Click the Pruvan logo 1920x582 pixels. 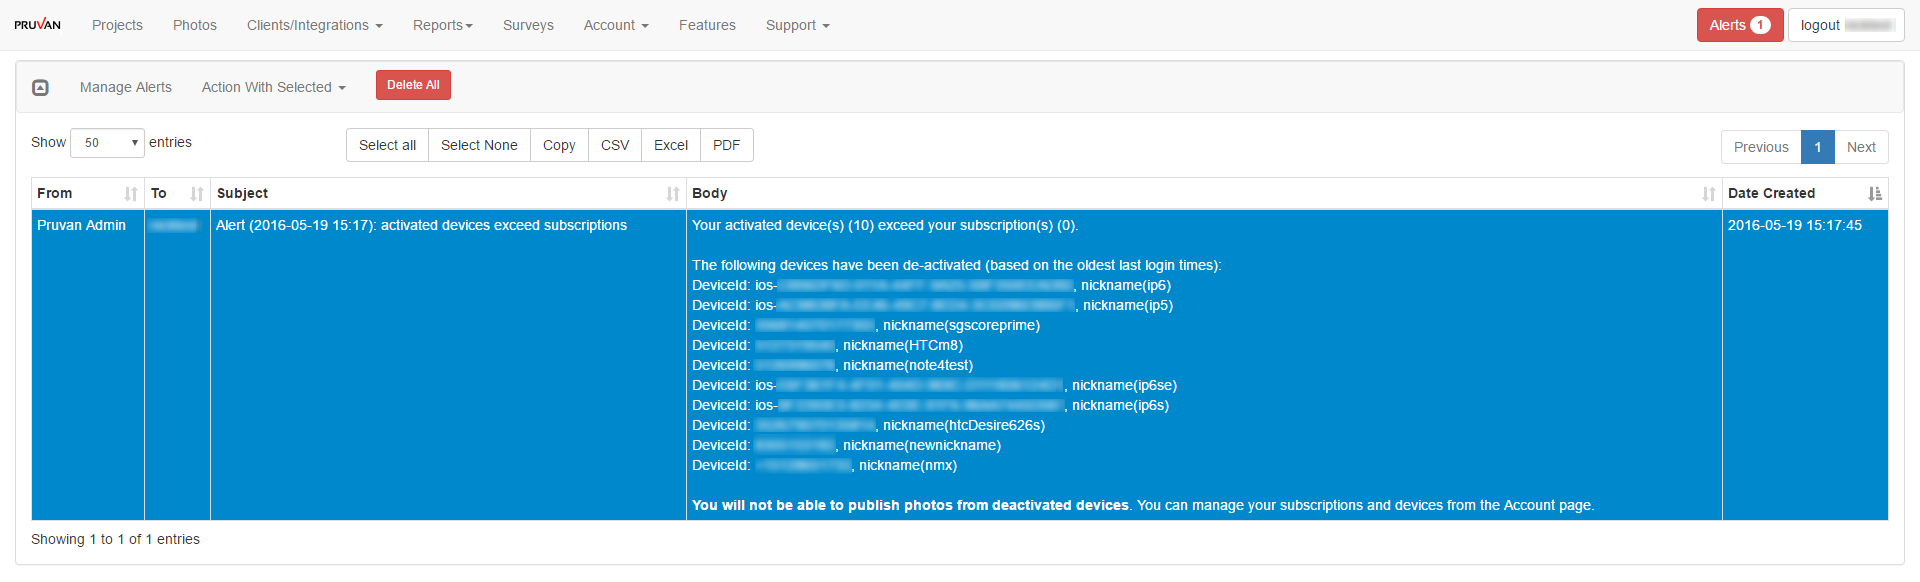(37, 25)
